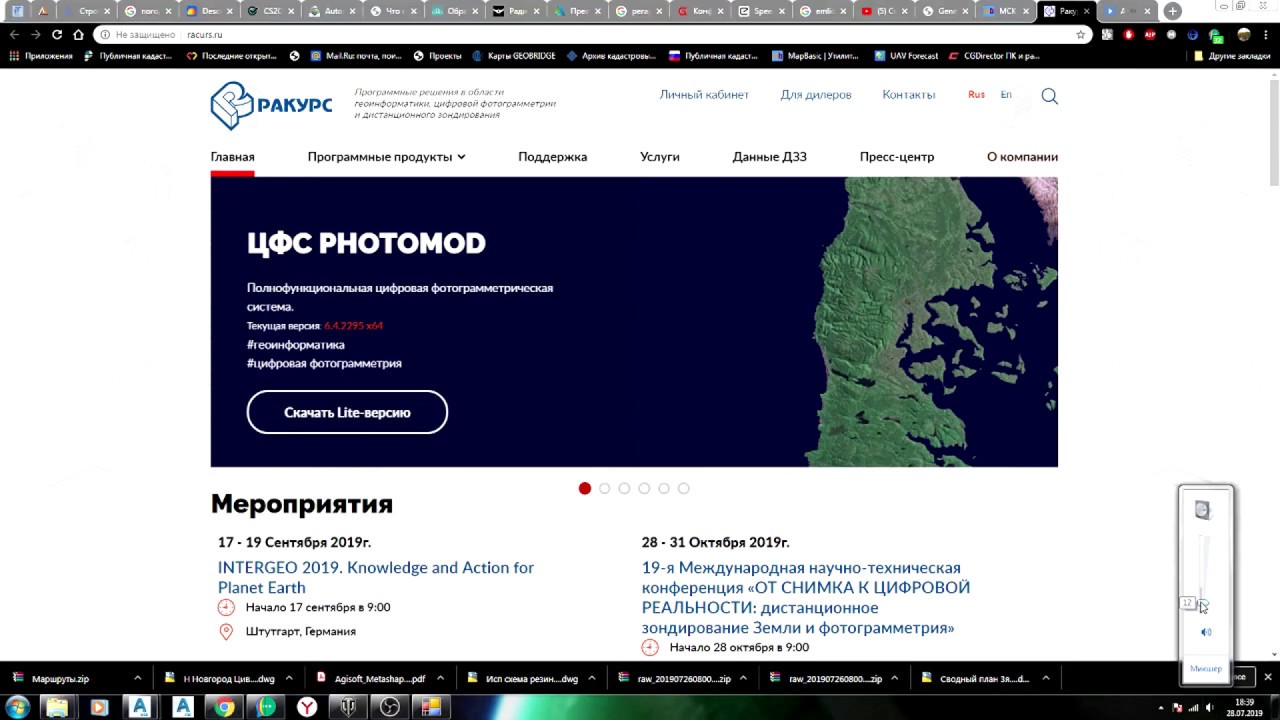Launch World of Tanks from taskbar
Viewport: 1280px width, 720px height.
point(348,707)
